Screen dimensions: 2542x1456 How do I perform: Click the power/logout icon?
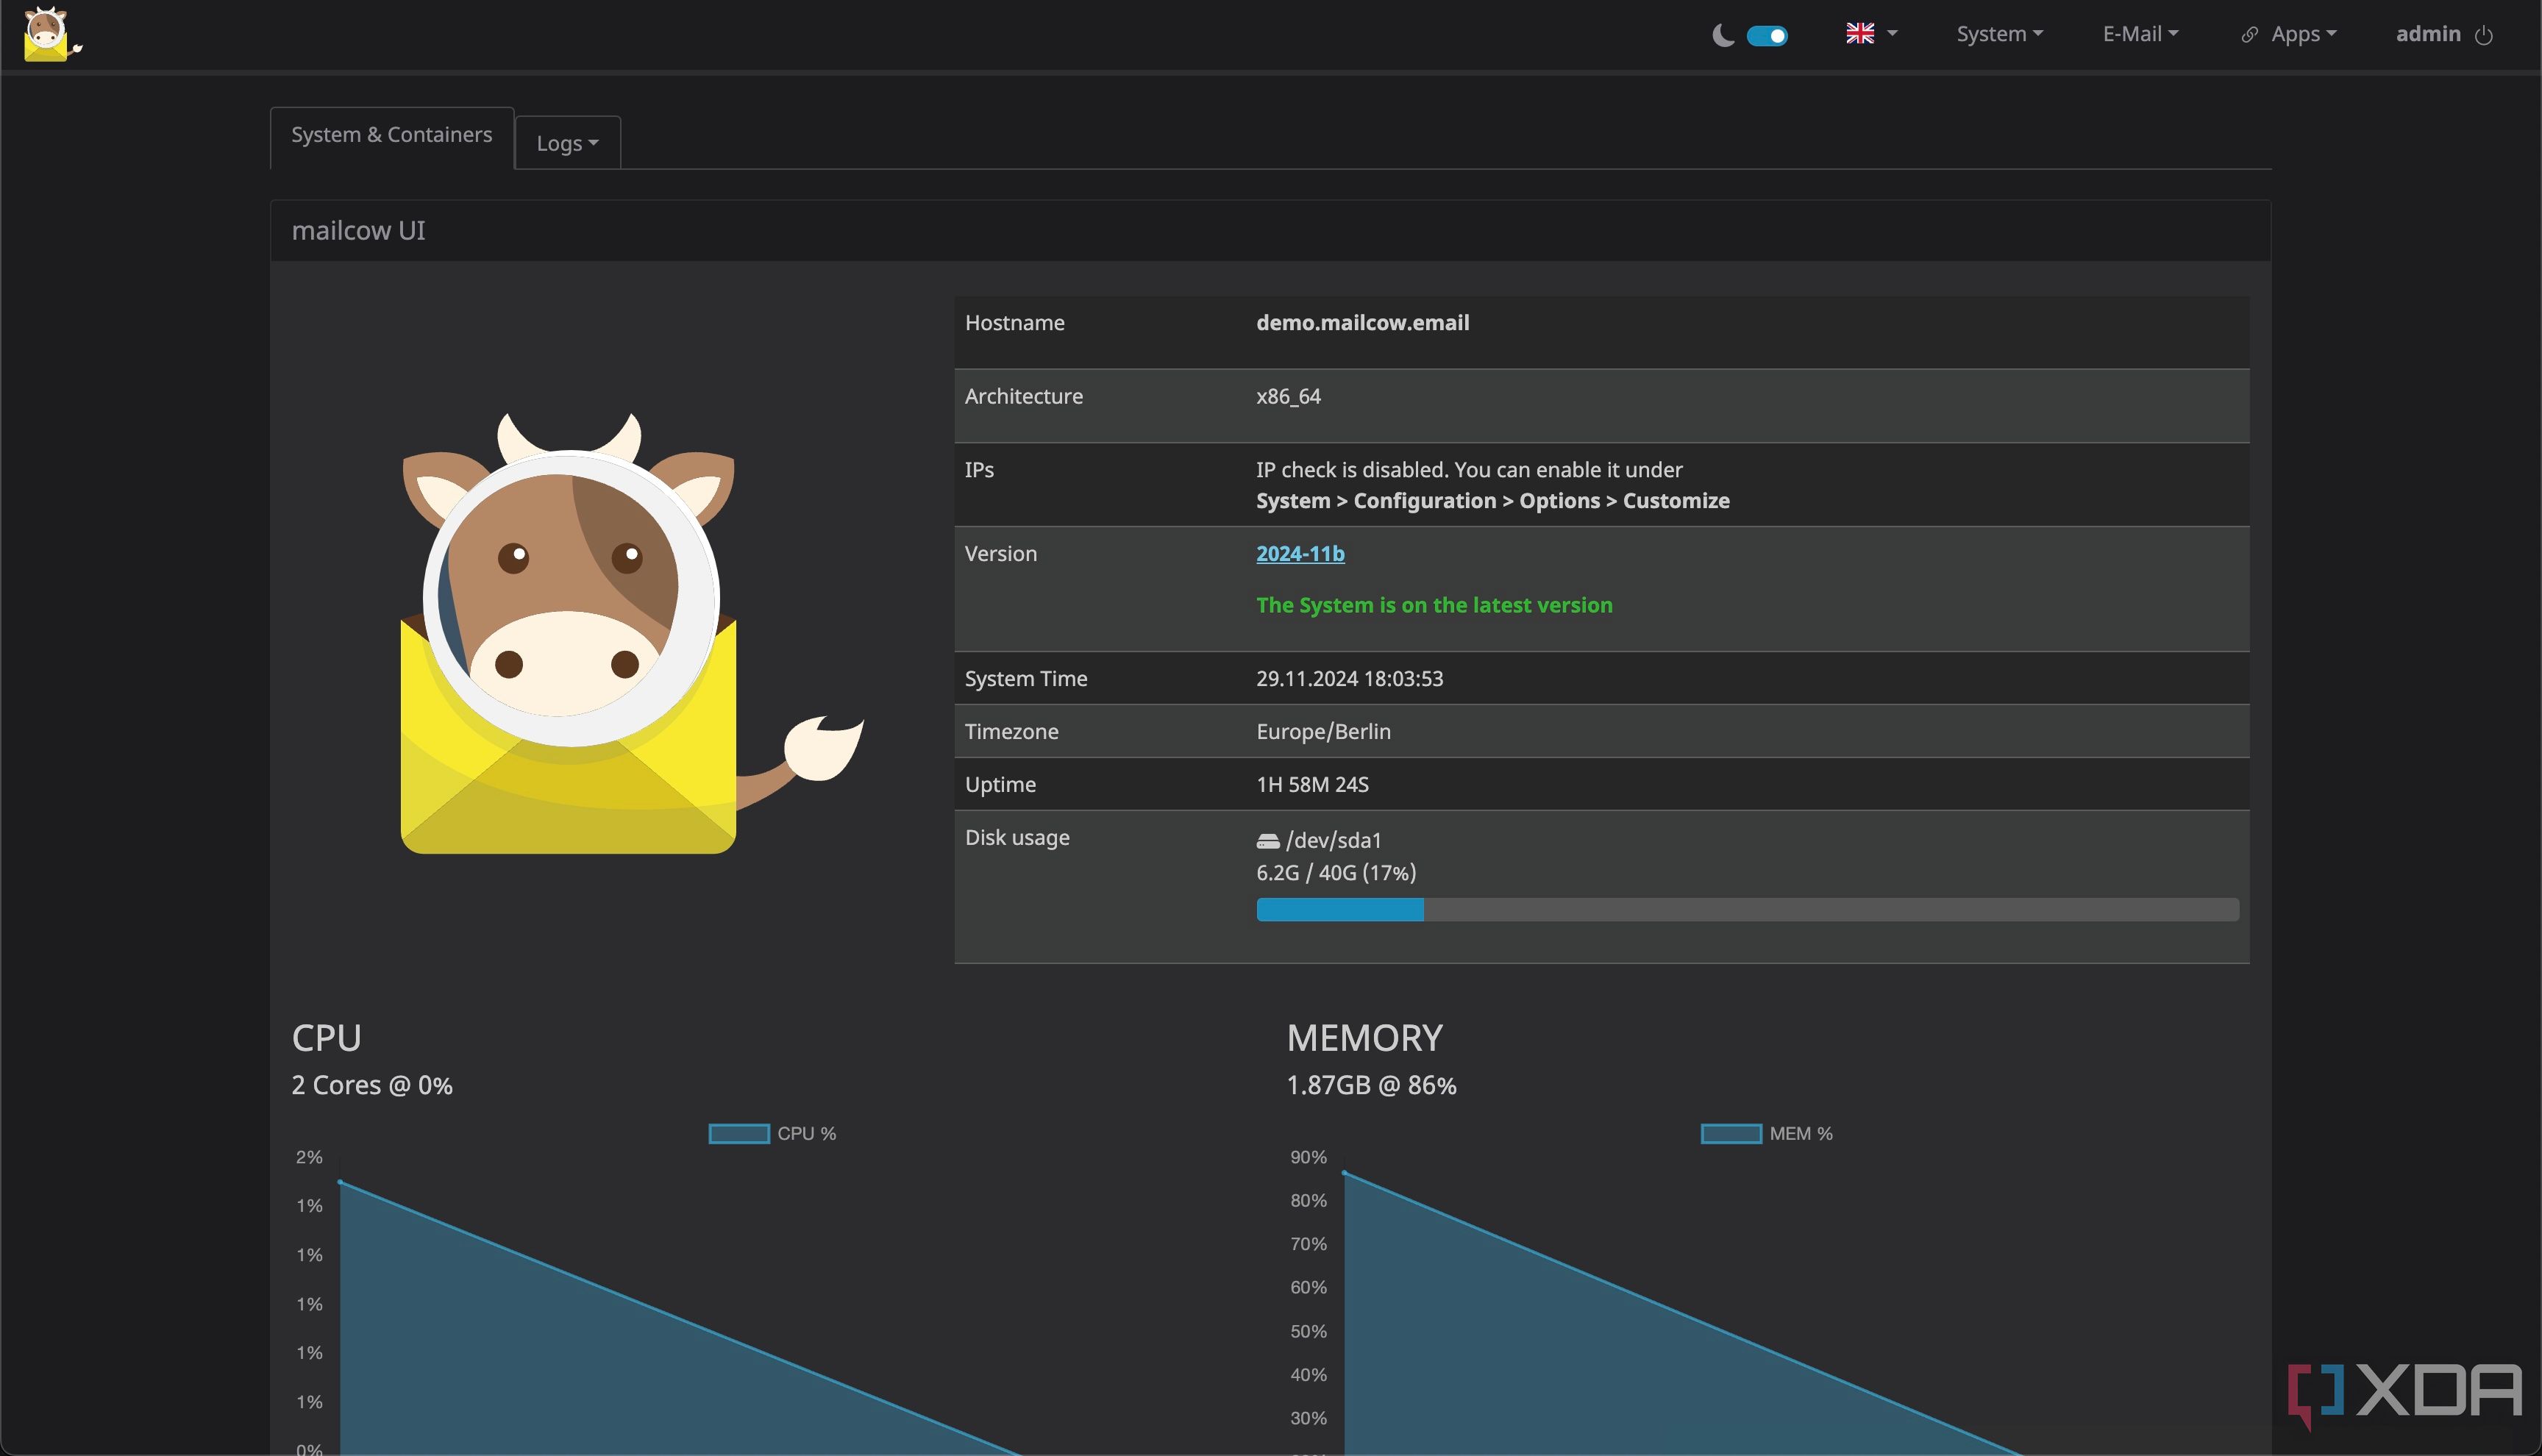(2486, 35)
